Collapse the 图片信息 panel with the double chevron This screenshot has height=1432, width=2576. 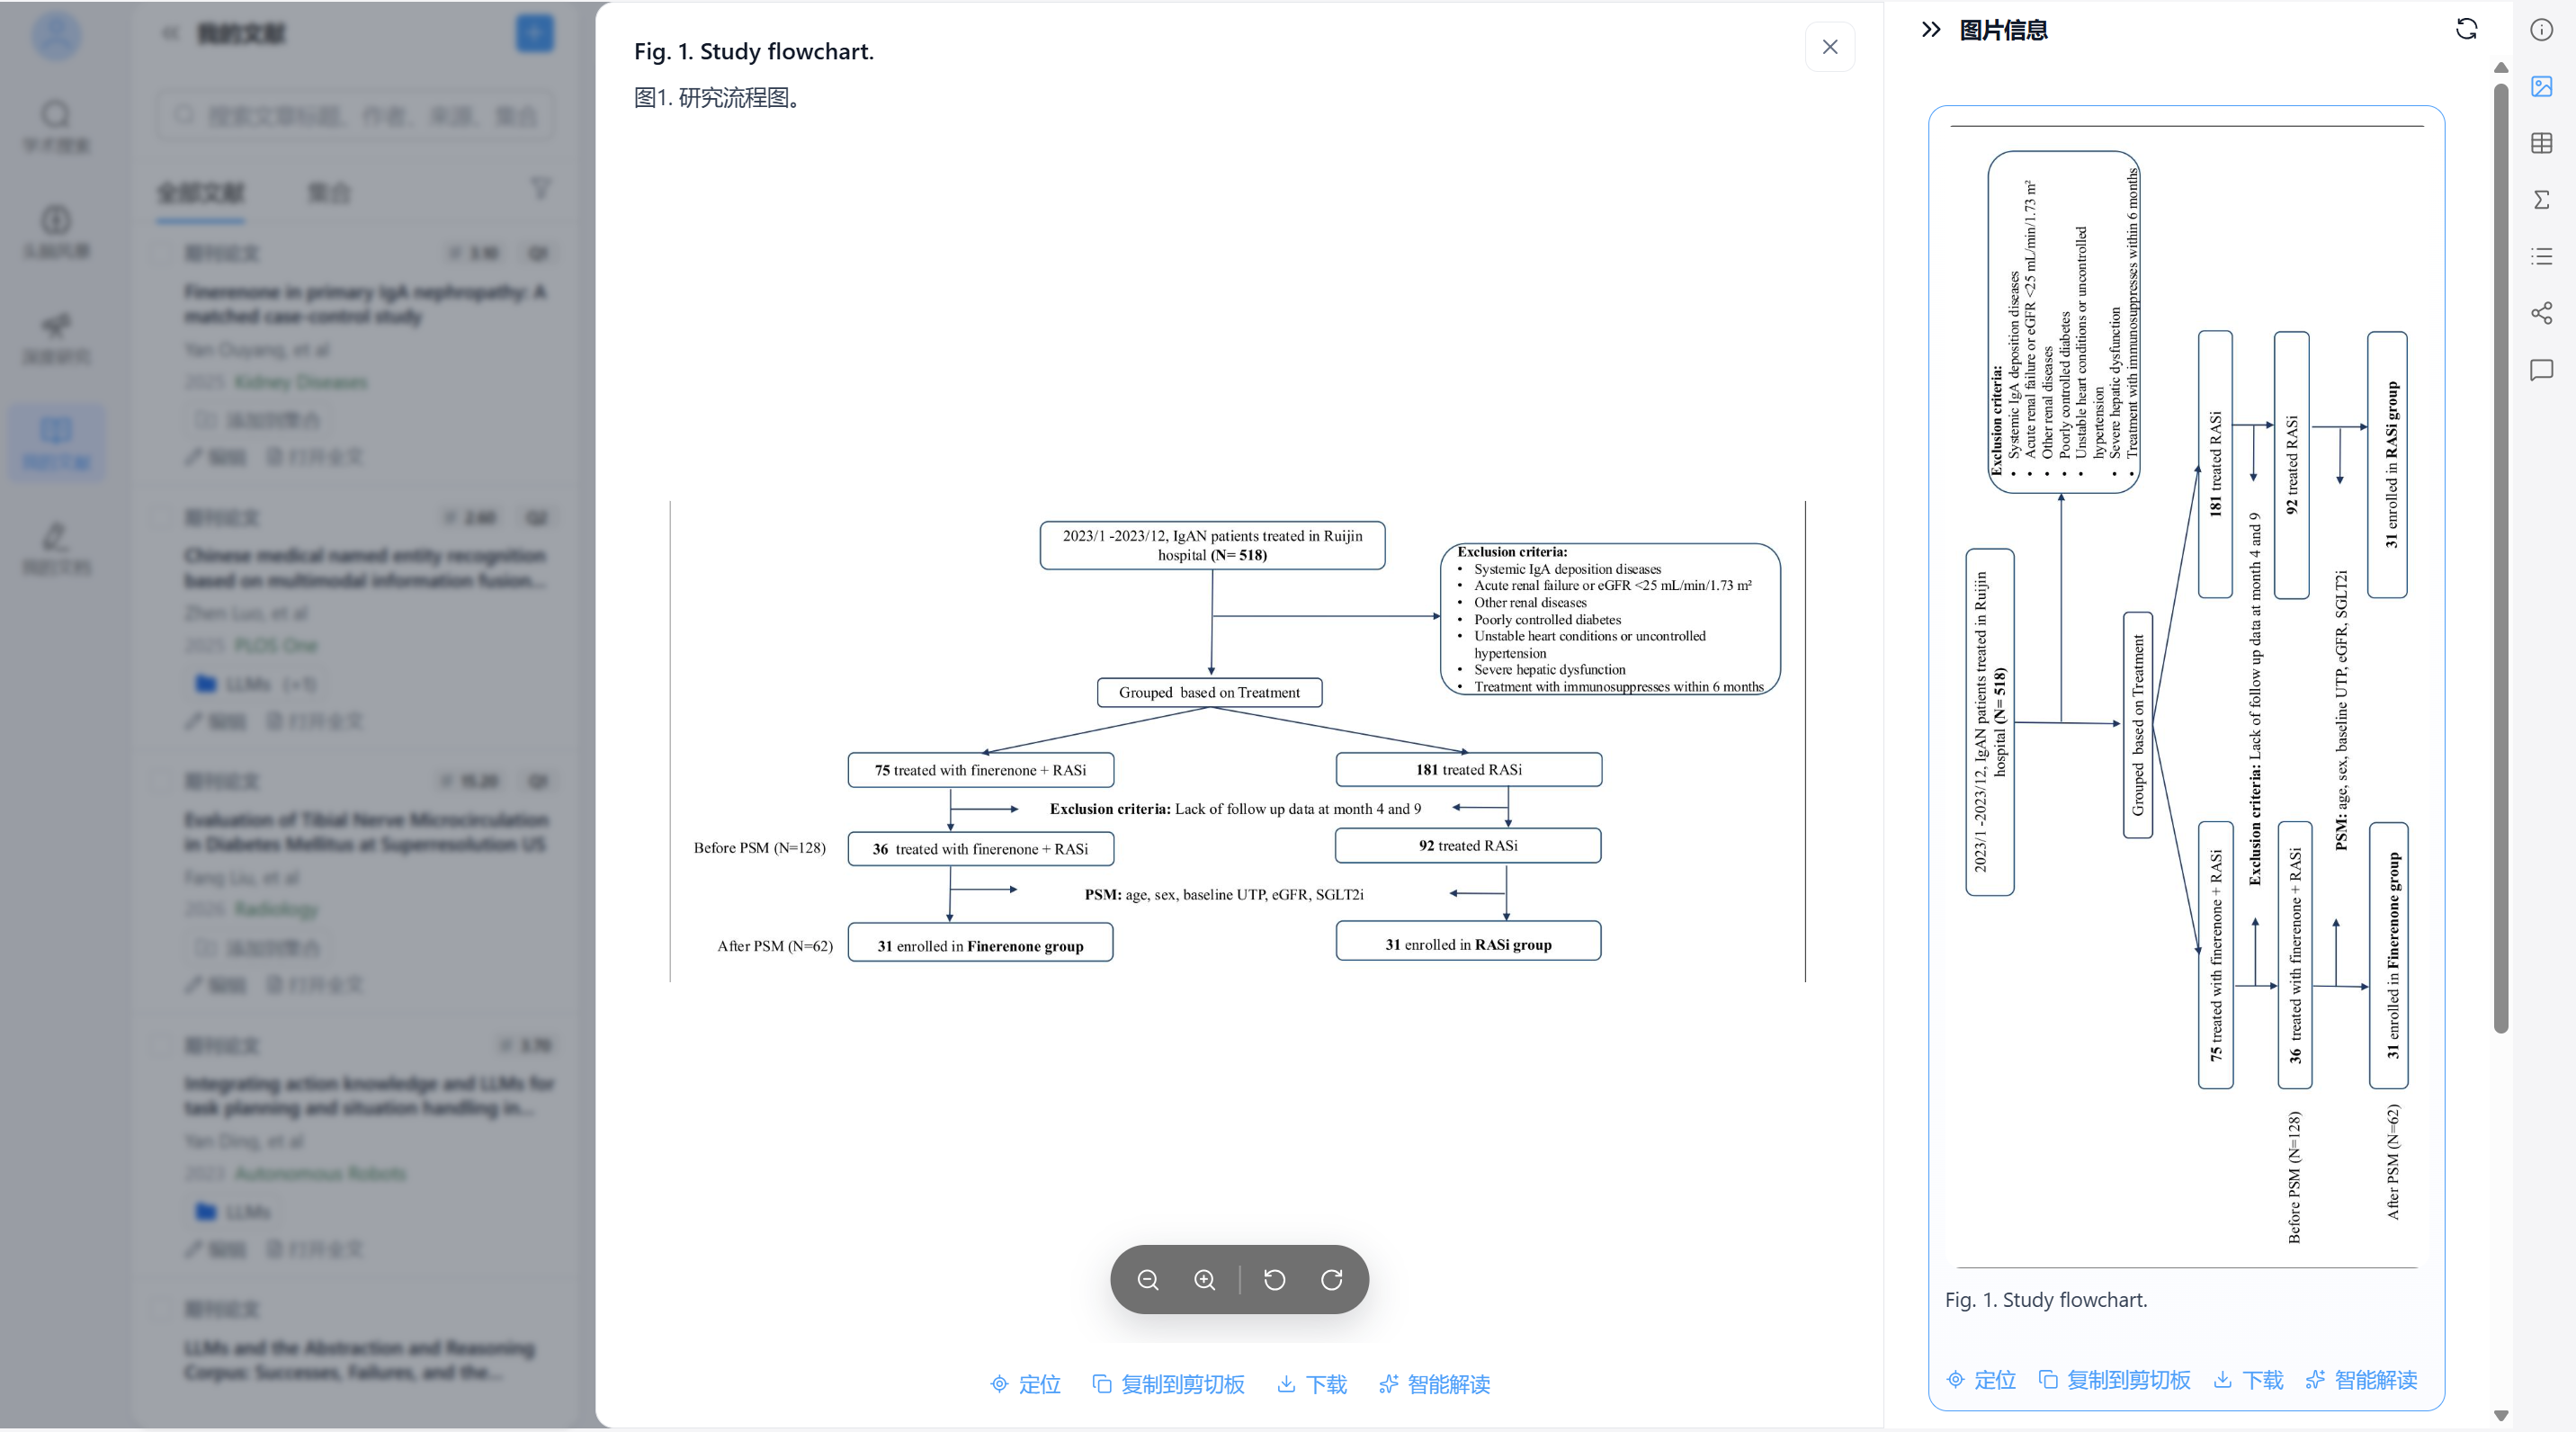click(x=1931, y=30)
